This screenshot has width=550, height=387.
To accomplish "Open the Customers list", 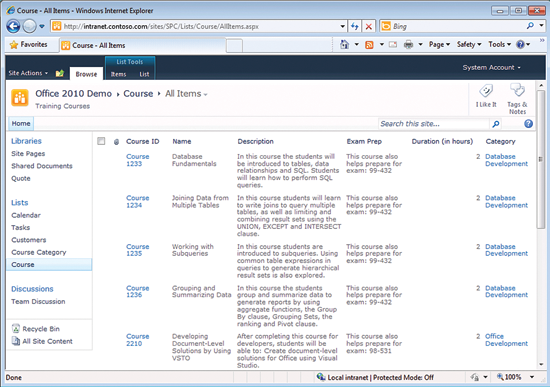I will [x=29, y=240].
